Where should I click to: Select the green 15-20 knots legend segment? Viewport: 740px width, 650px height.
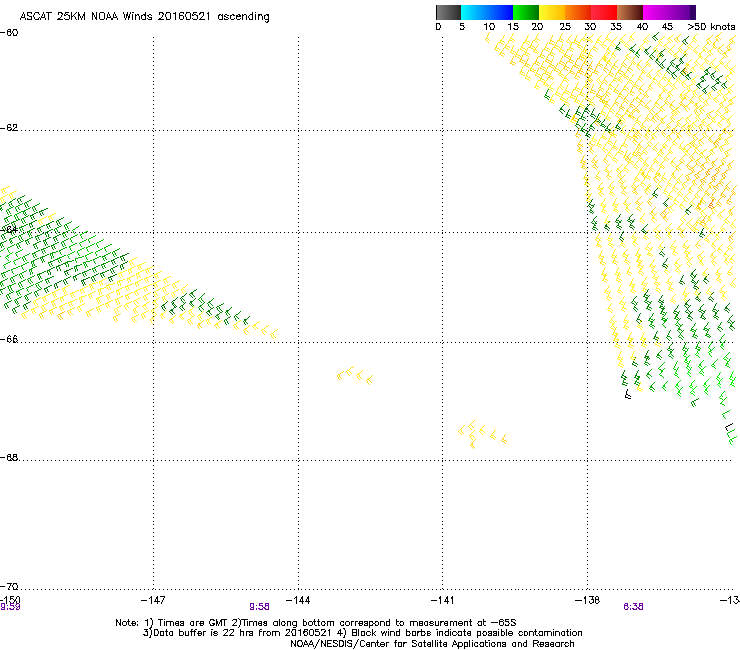point(526,12)
